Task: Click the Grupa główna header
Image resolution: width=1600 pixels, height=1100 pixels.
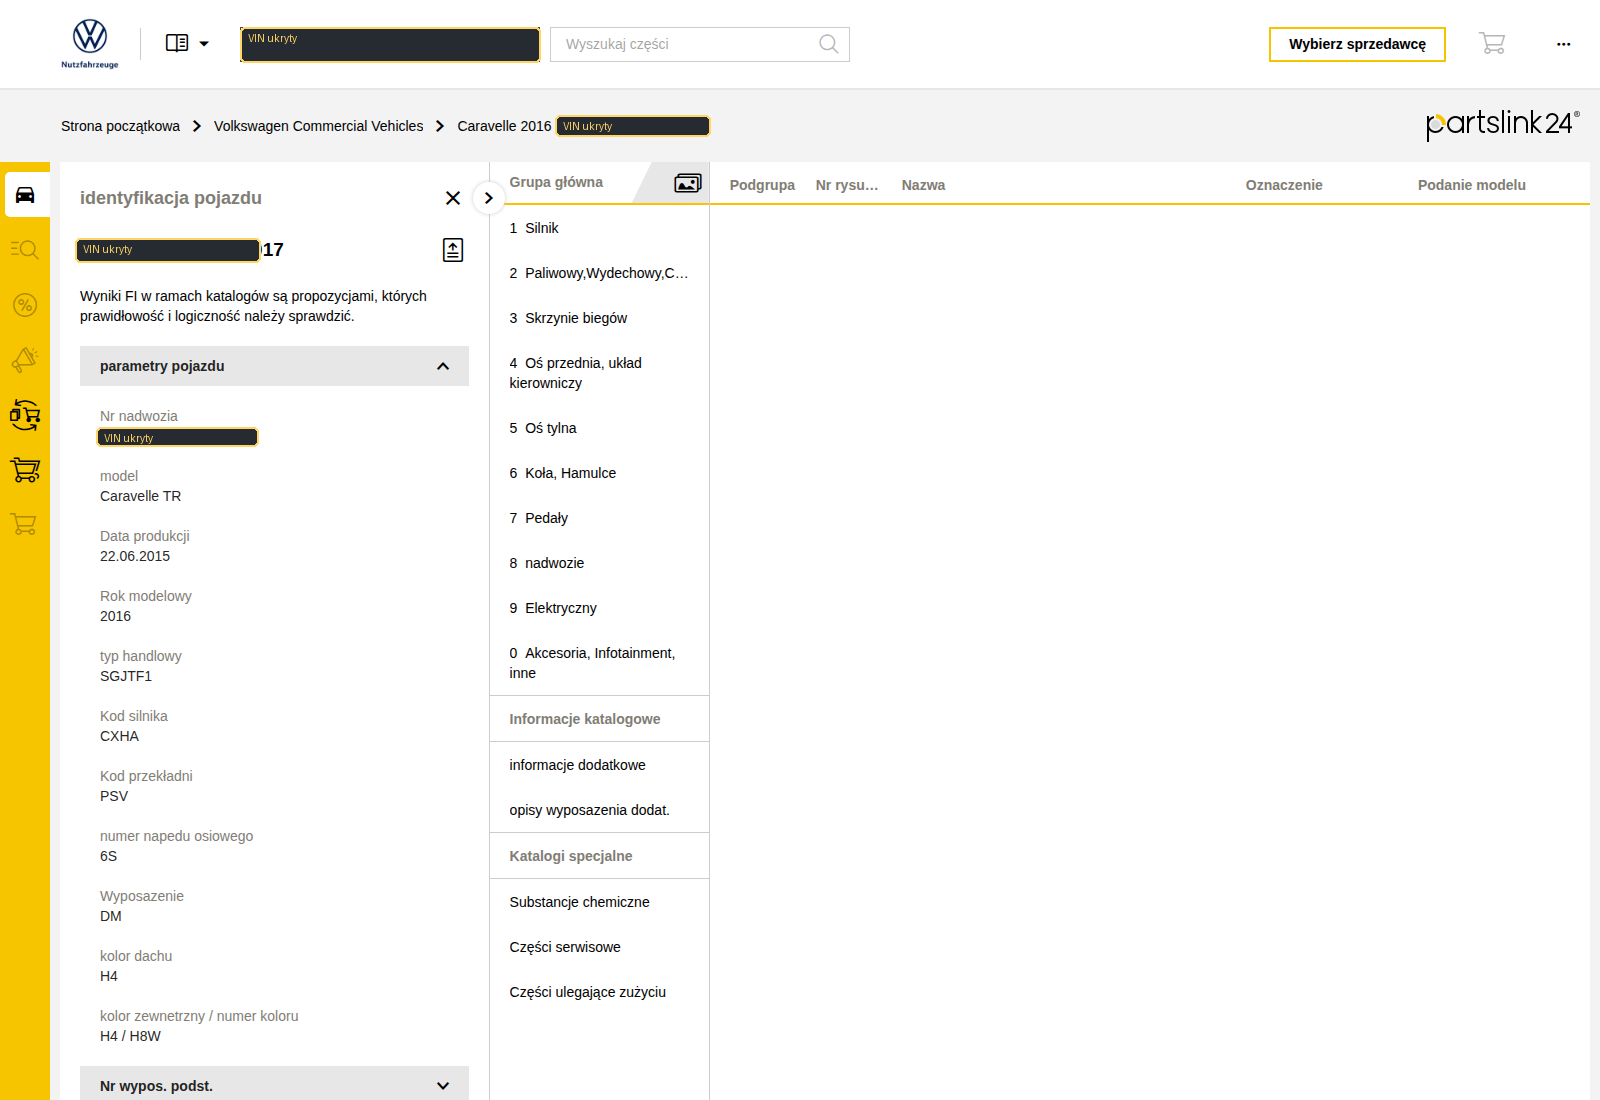Action: [556, 182]
